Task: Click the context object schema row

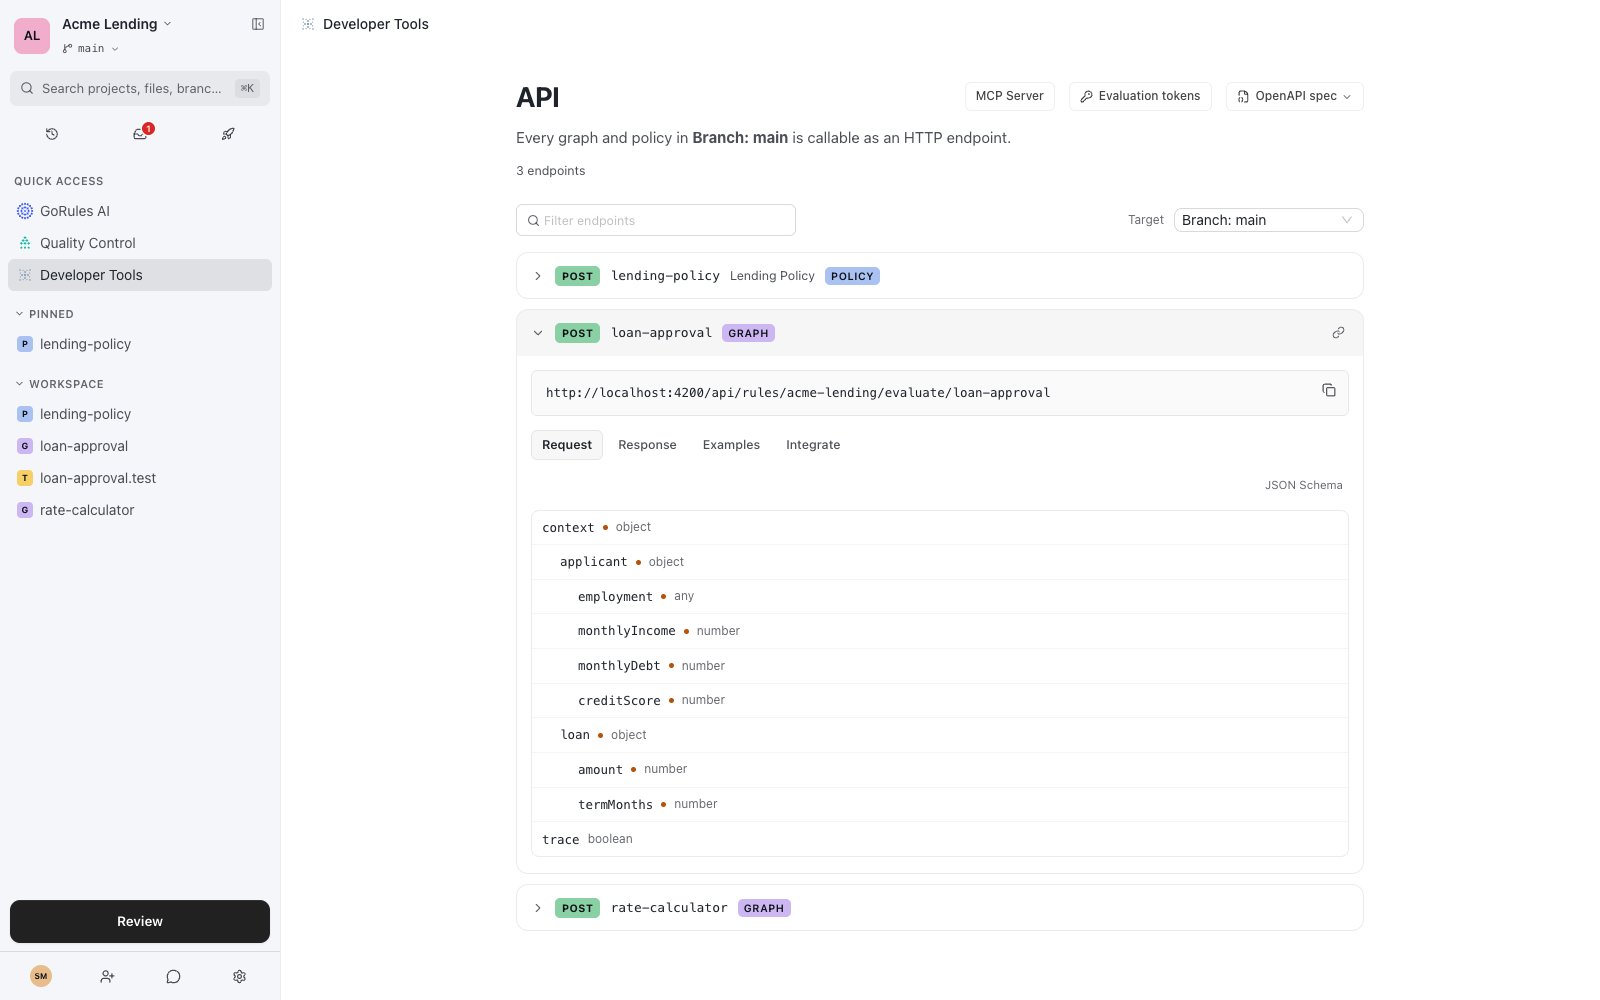Action: [939, 527]
